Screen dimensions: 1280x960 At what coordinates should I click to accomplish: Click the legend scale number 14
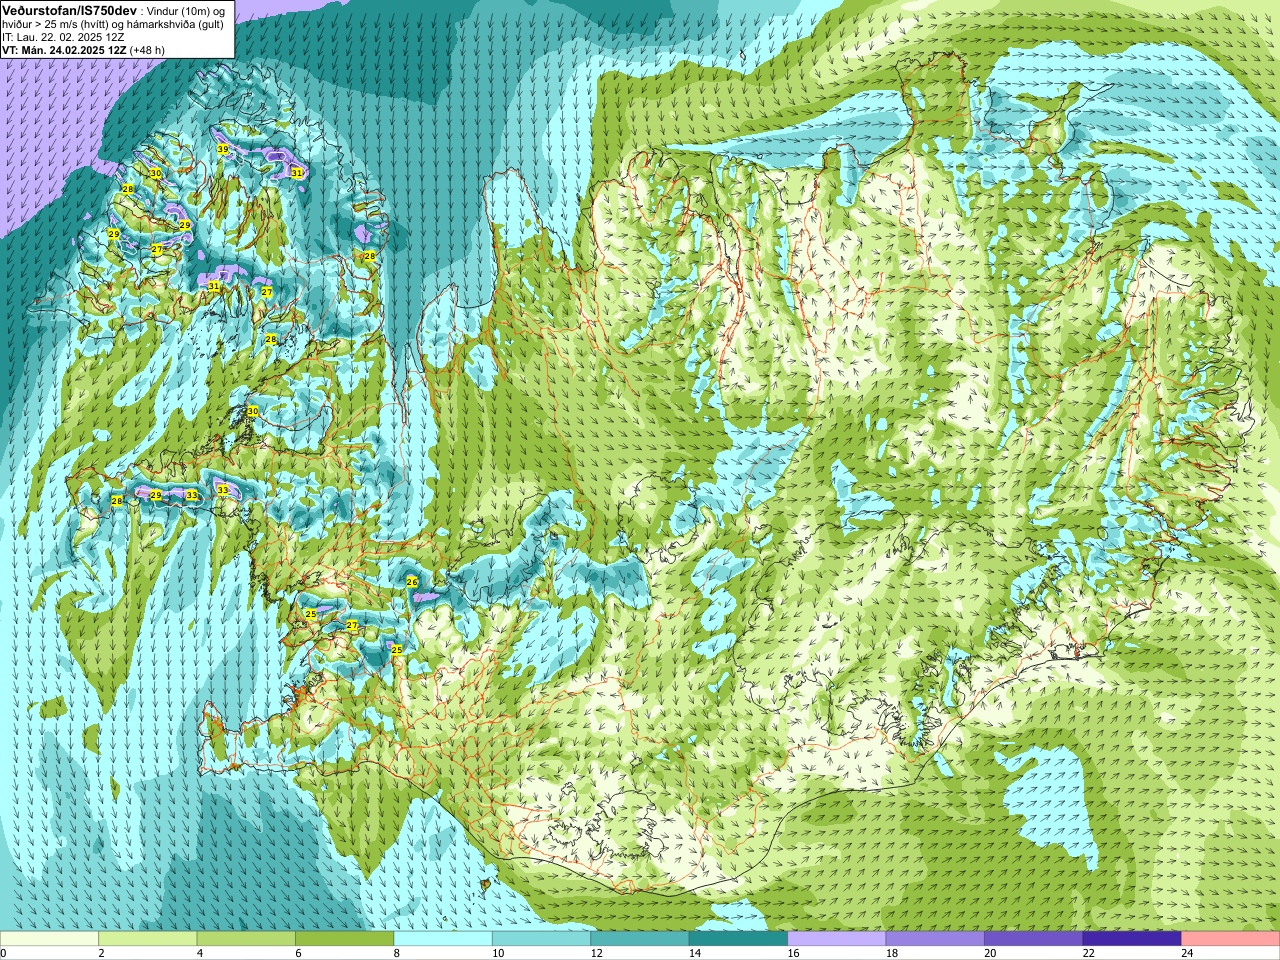tap(695, 953)
